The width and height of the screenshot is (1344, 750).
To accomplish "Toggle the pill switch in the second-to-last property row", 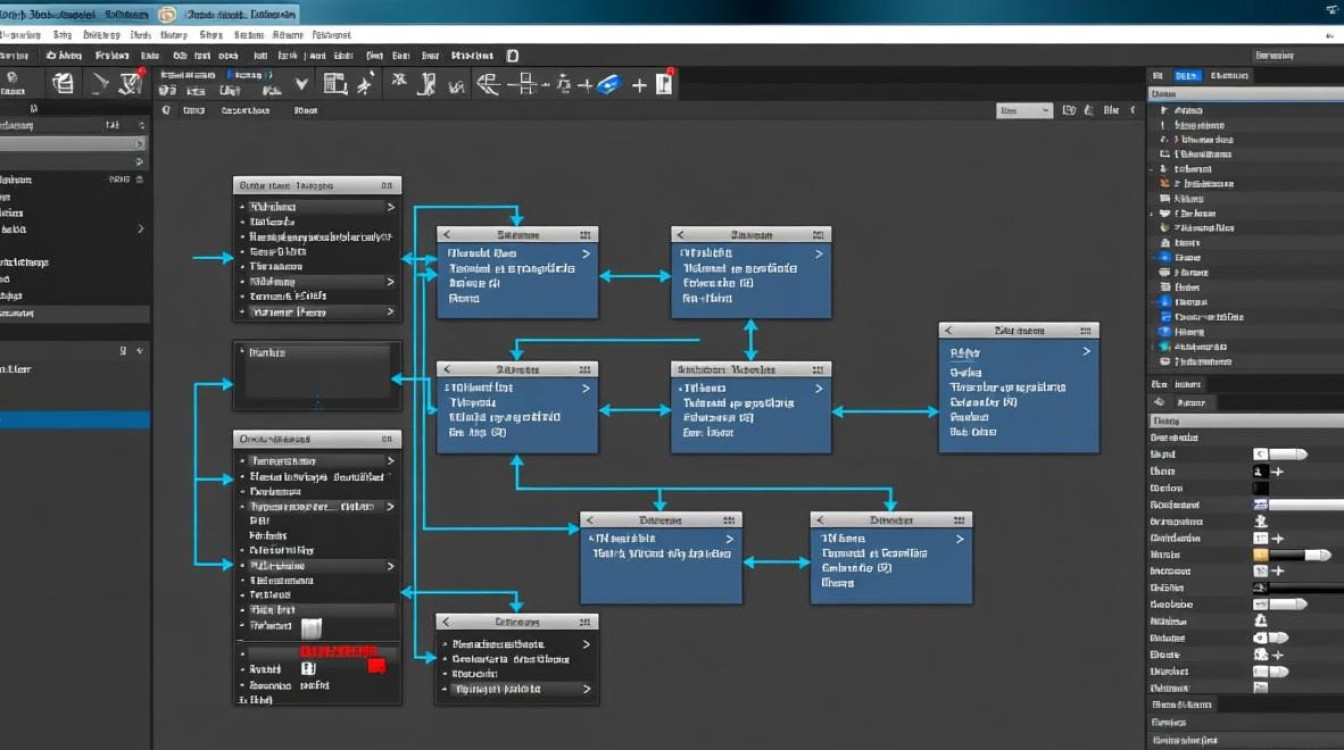I will click(1270, 671).
